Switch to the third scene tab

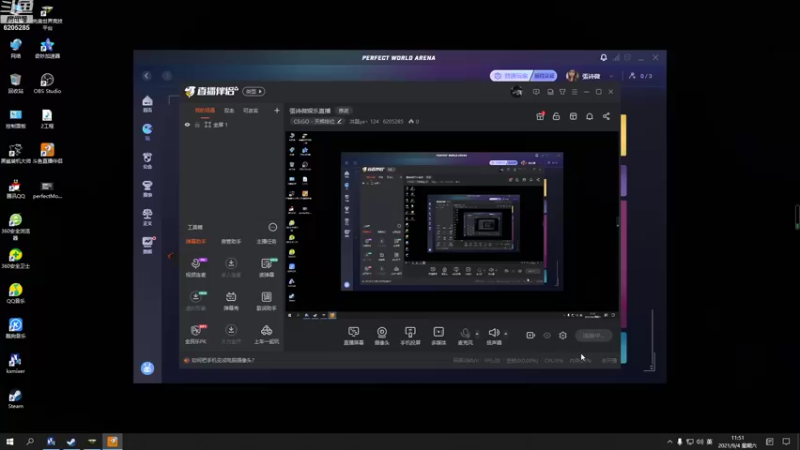(x=251, y=110)
